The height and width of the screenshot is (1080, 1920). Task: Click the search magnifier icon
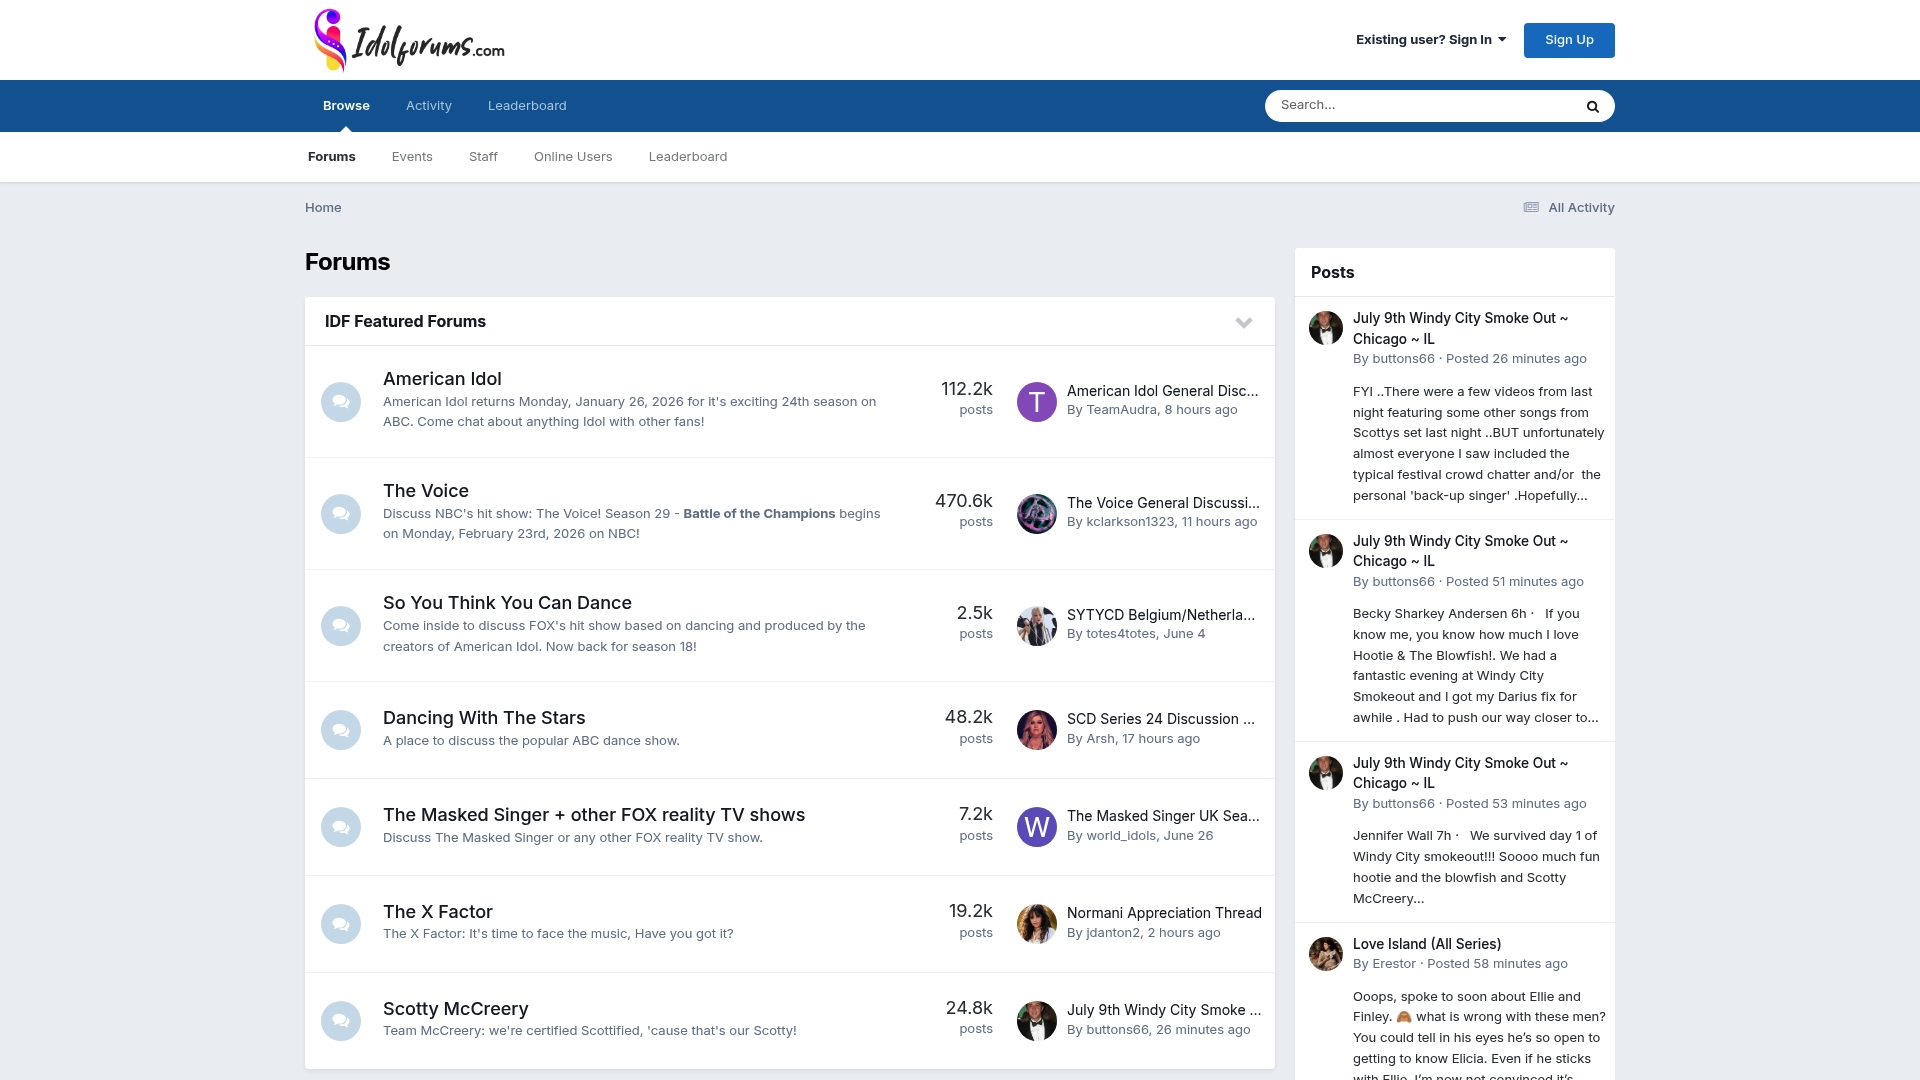1592,106
